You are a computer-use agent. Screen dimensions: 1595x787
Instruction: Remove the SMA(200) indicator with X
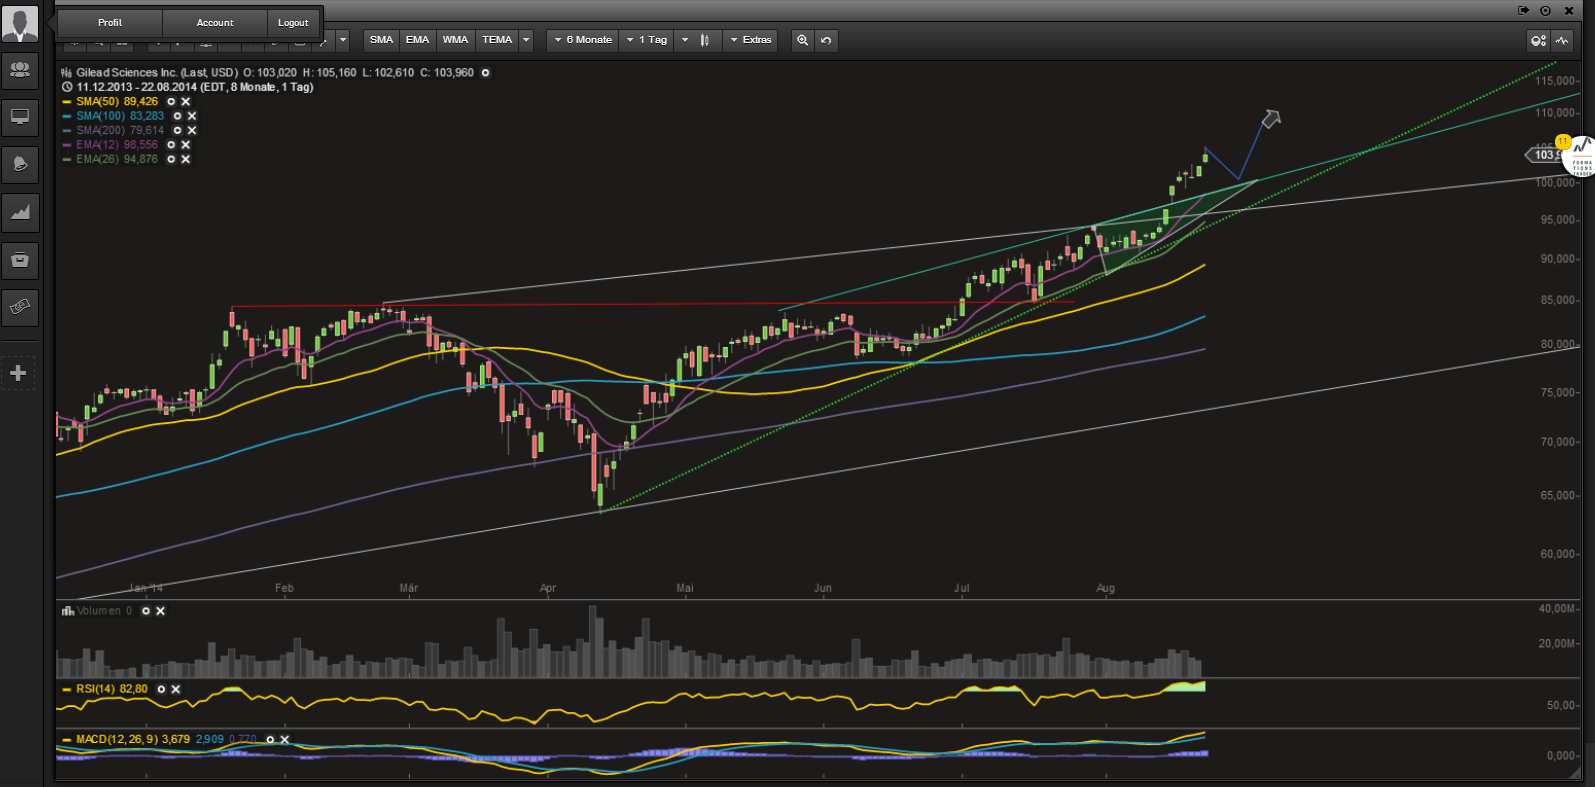coord(192,131)
